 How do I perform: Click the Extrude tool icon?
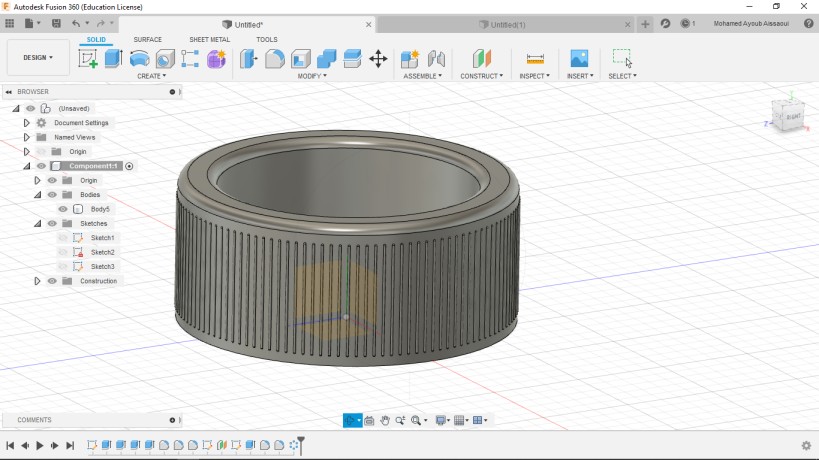tap(113, 59)
